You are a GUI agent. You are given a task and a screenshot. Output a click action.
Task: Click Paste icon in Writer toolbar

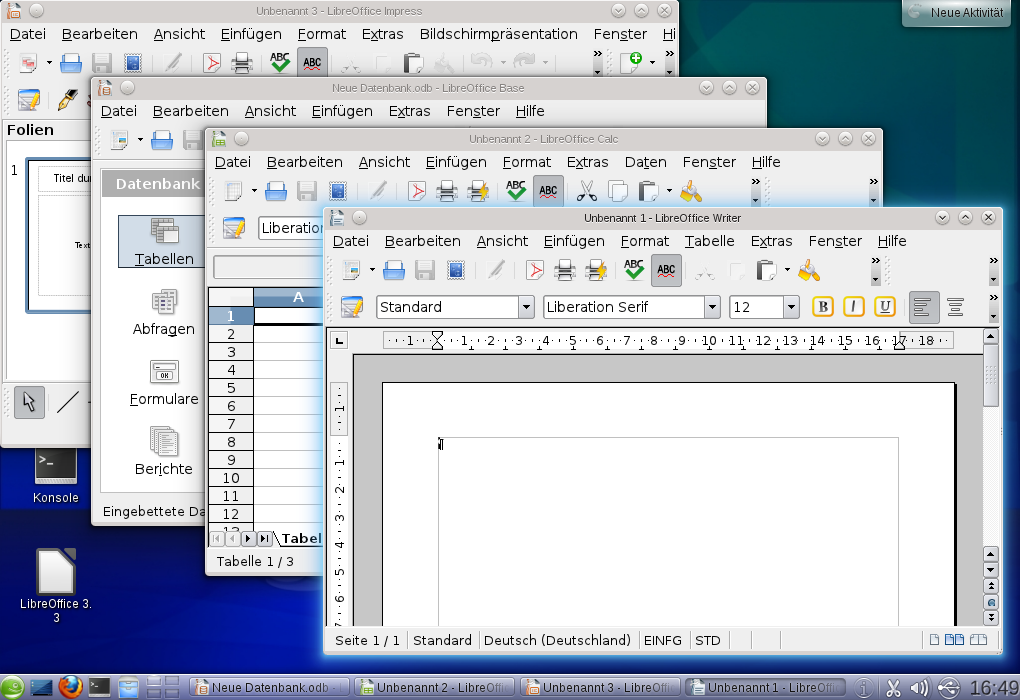point(766,271)
